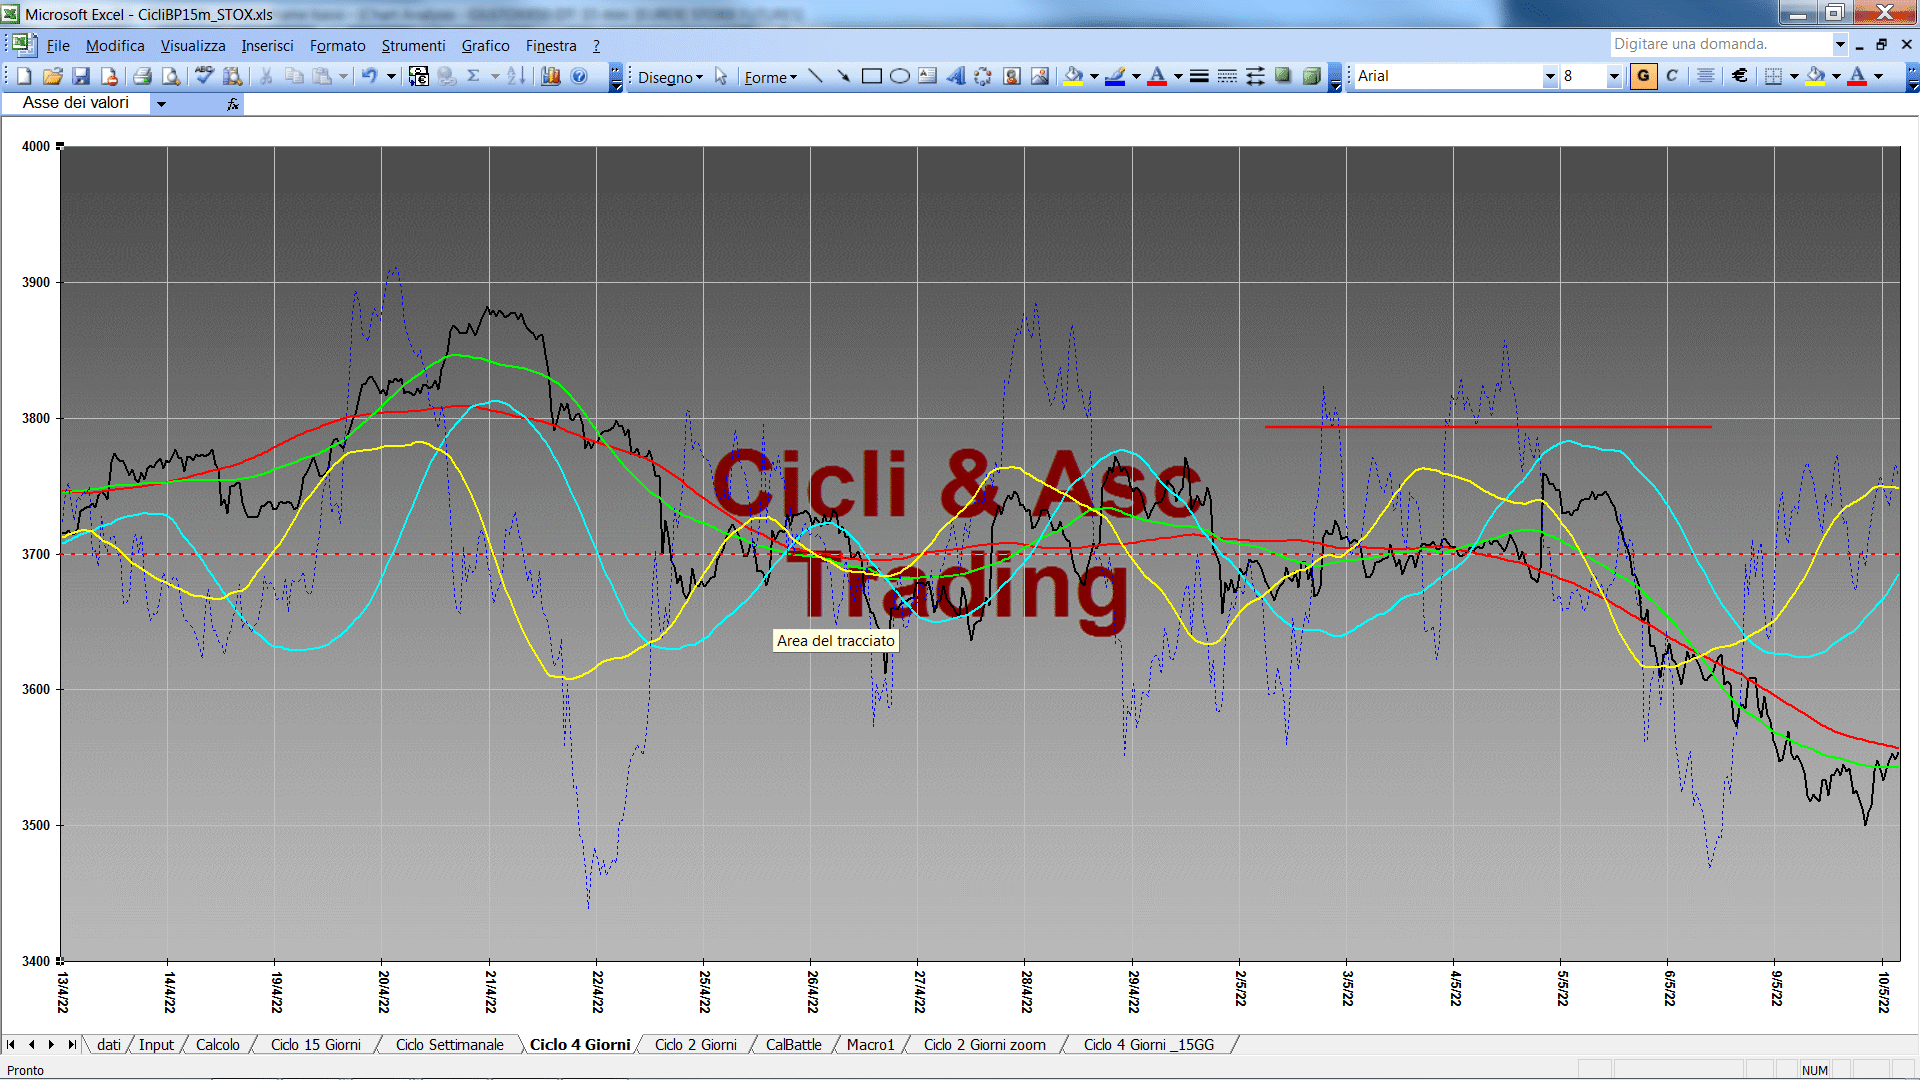Pick the Select Objects arrow cursor
Viewport: 1920px width, 1080px height.
point(721,76)
